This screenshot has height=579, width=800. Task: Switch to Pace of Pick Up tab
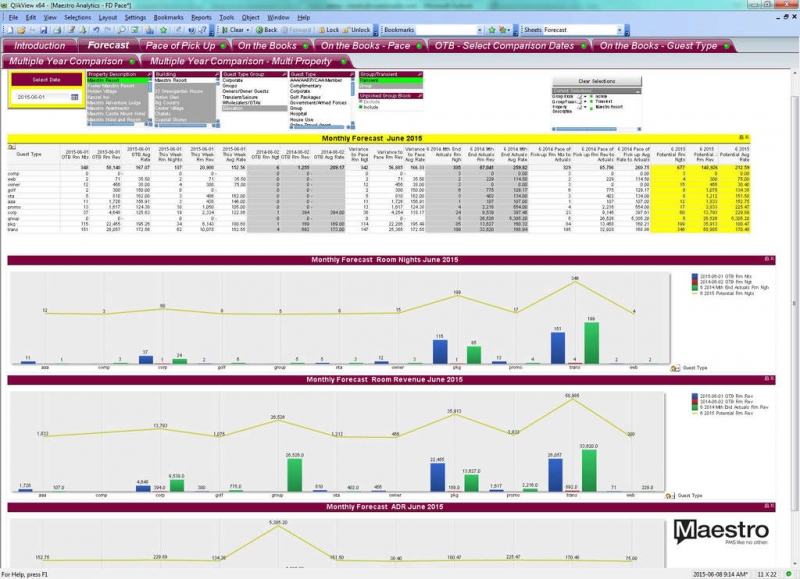(184, 45)
